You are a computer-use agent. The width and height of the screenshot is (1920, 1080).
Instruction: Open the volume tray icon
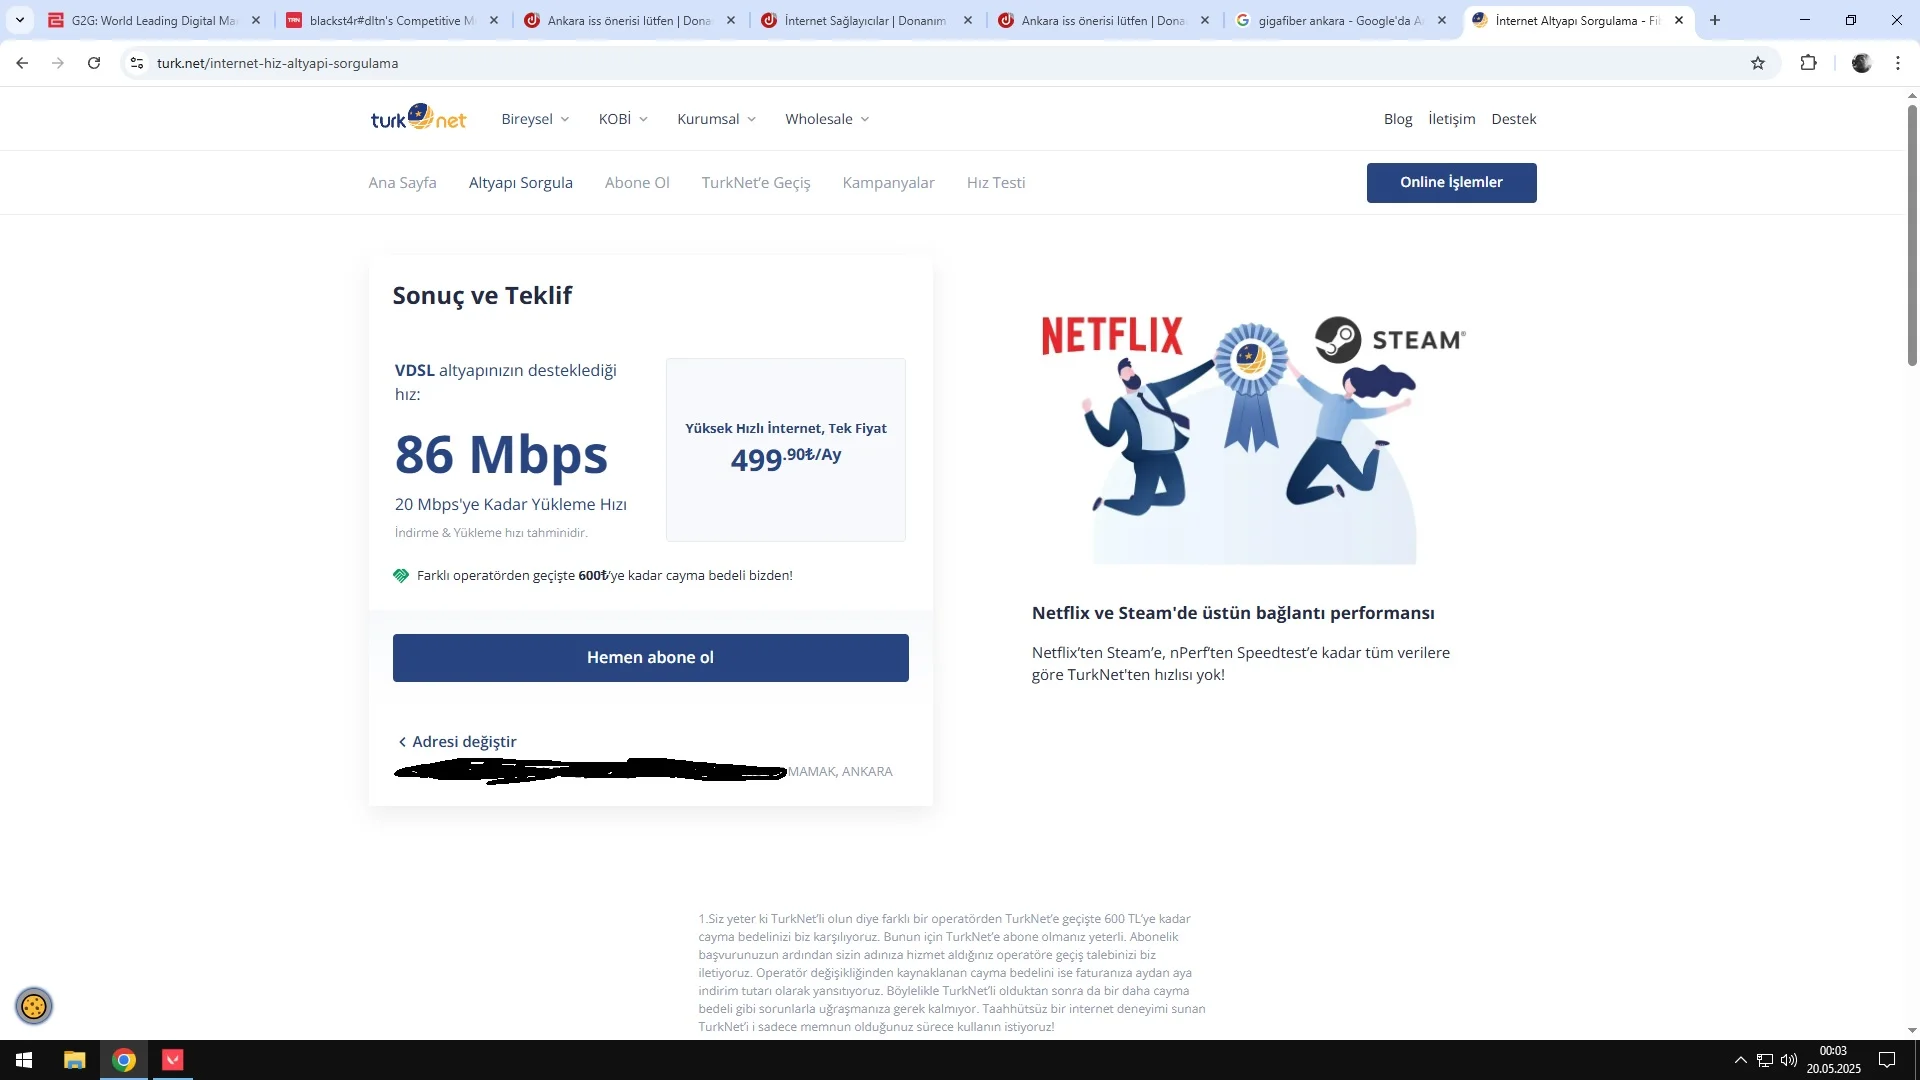1789,1060
